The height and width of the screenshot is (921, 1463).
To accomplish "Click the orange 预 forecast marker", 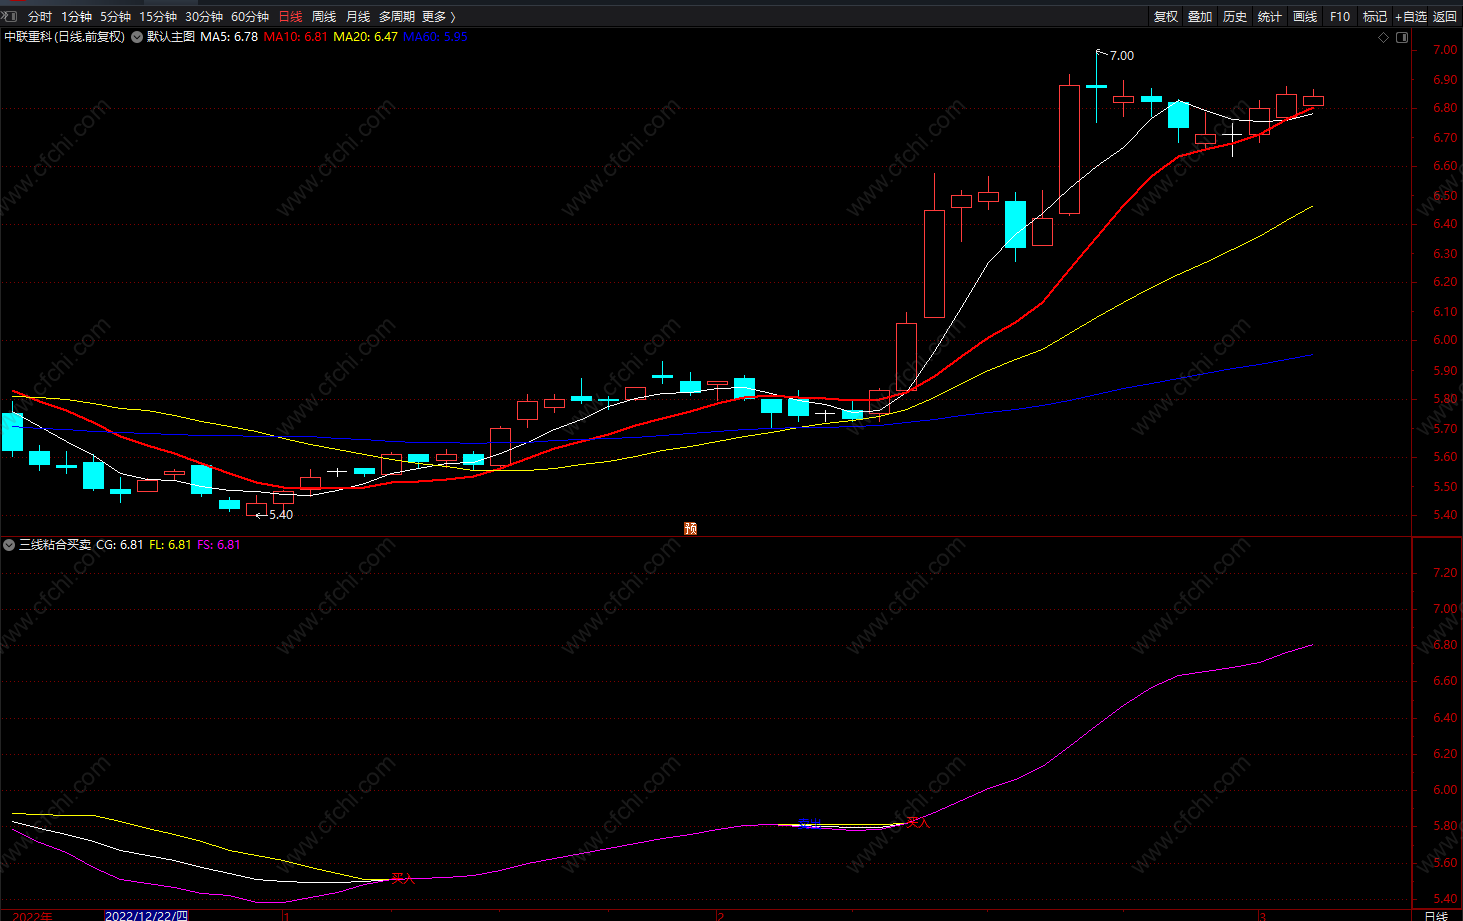I will 690,529.
